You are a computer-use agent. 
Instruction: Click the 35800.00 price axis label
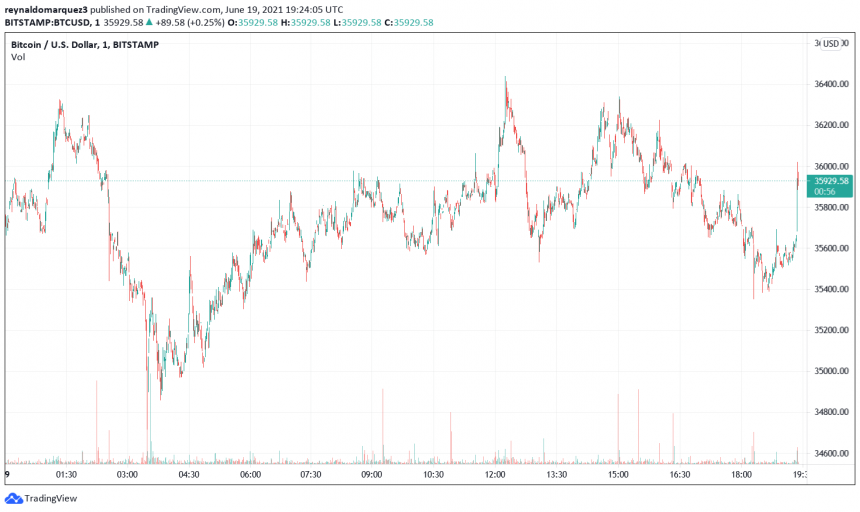coord(831,207)
